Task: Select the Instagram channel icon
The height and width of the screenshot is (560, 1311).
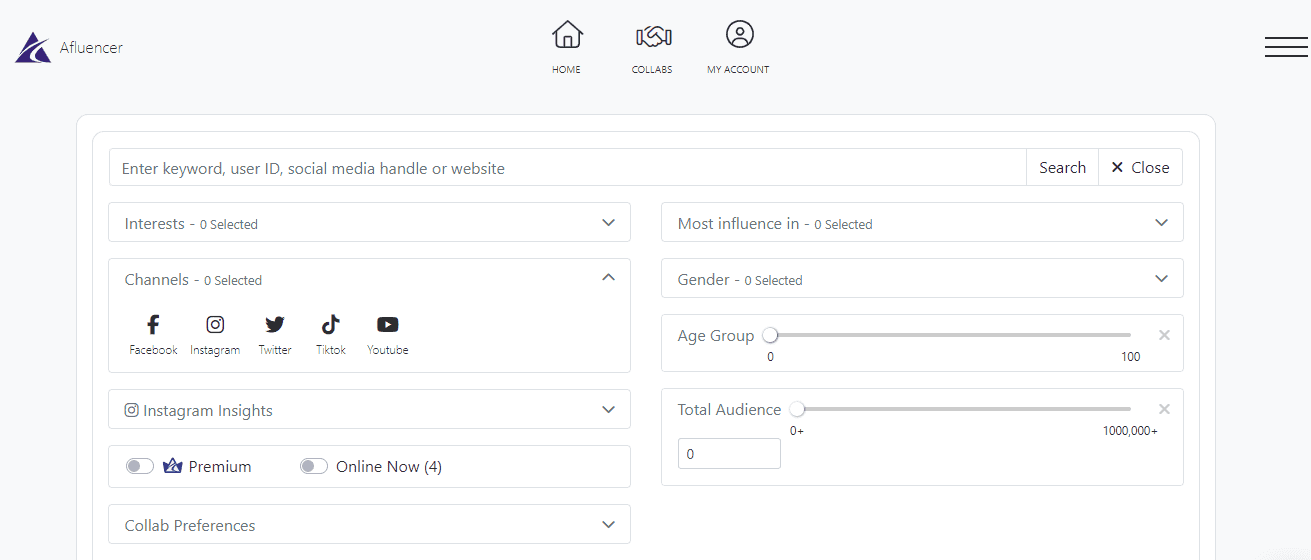Action: click(215, 326)
